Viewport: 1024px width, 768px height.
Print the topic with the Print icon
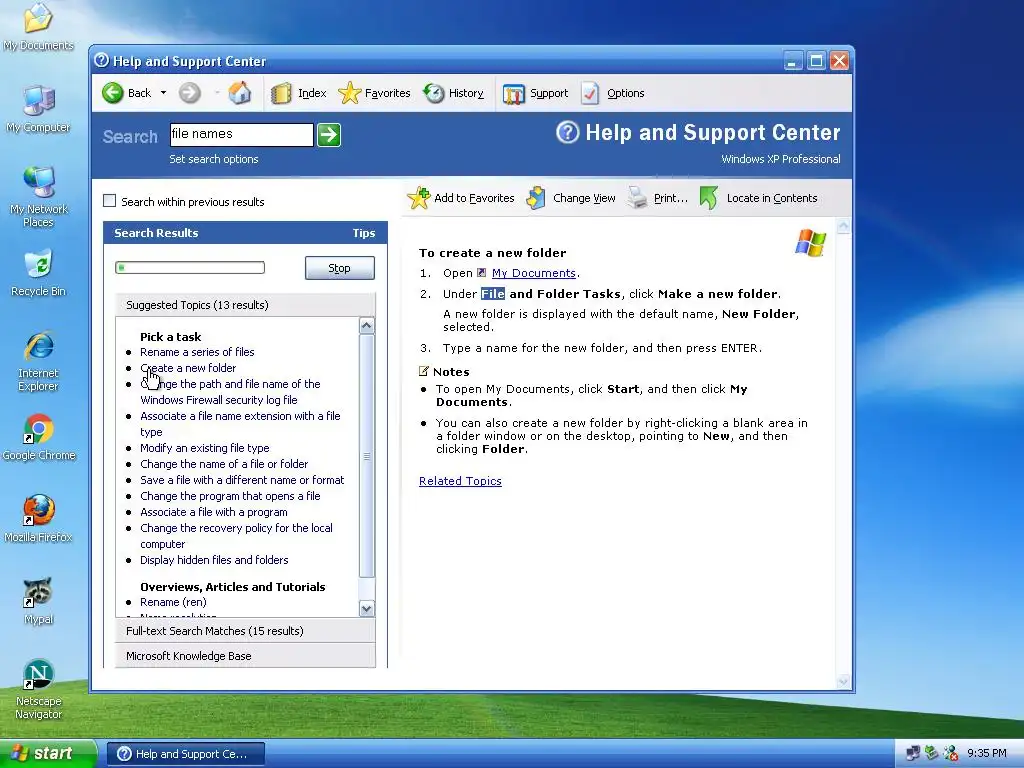pyautogui.click(x=637, y=198)
